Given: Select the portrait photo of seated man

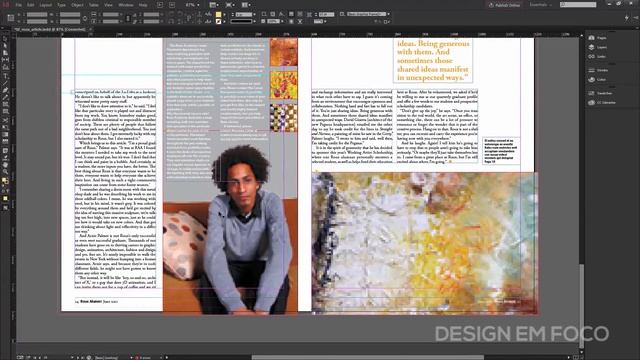Looking at the screenshot, I should (230, 229).
